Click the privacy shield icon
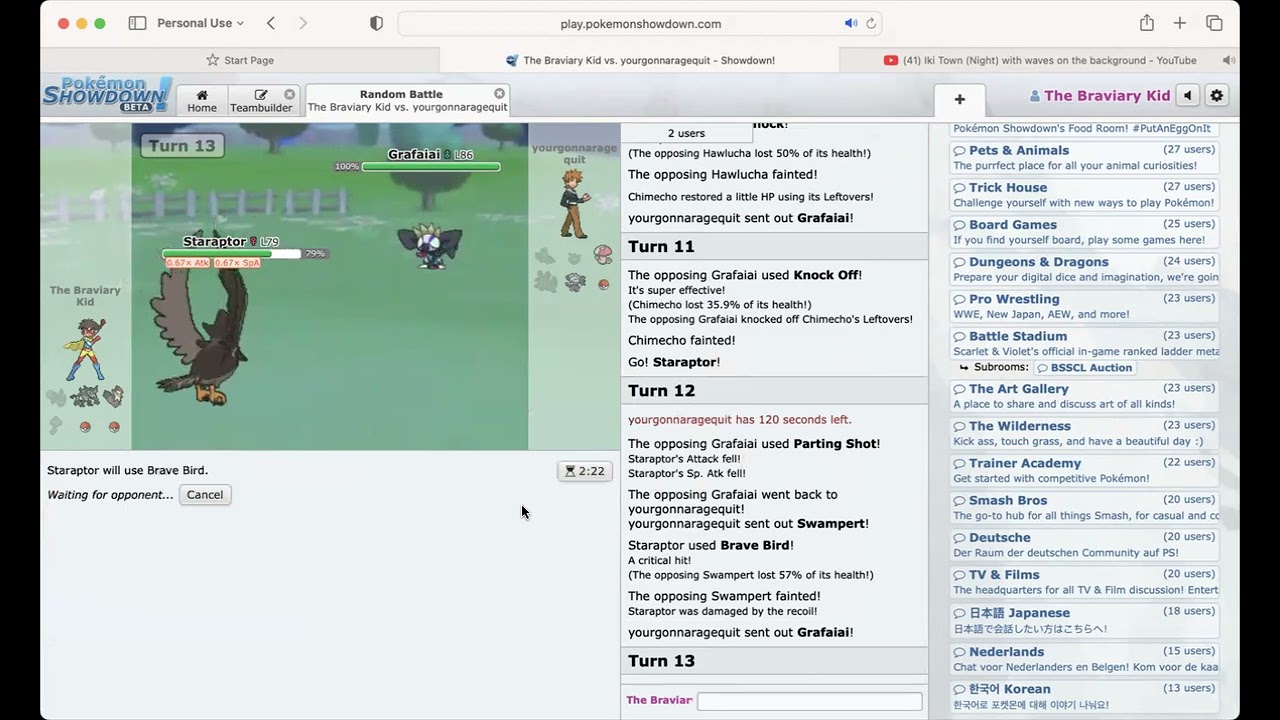This screenshot has height=720, width=1280. (376, 23)
